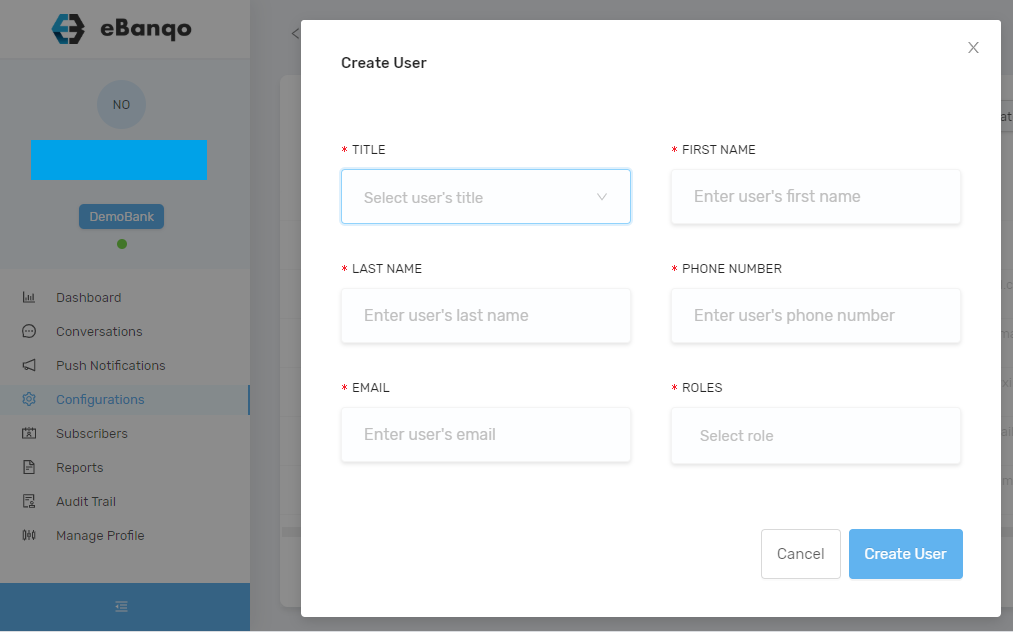This screenshot has width=1013, height=636.
Task: Click the PHONE NUMBER field label
Action: point(731,269)
